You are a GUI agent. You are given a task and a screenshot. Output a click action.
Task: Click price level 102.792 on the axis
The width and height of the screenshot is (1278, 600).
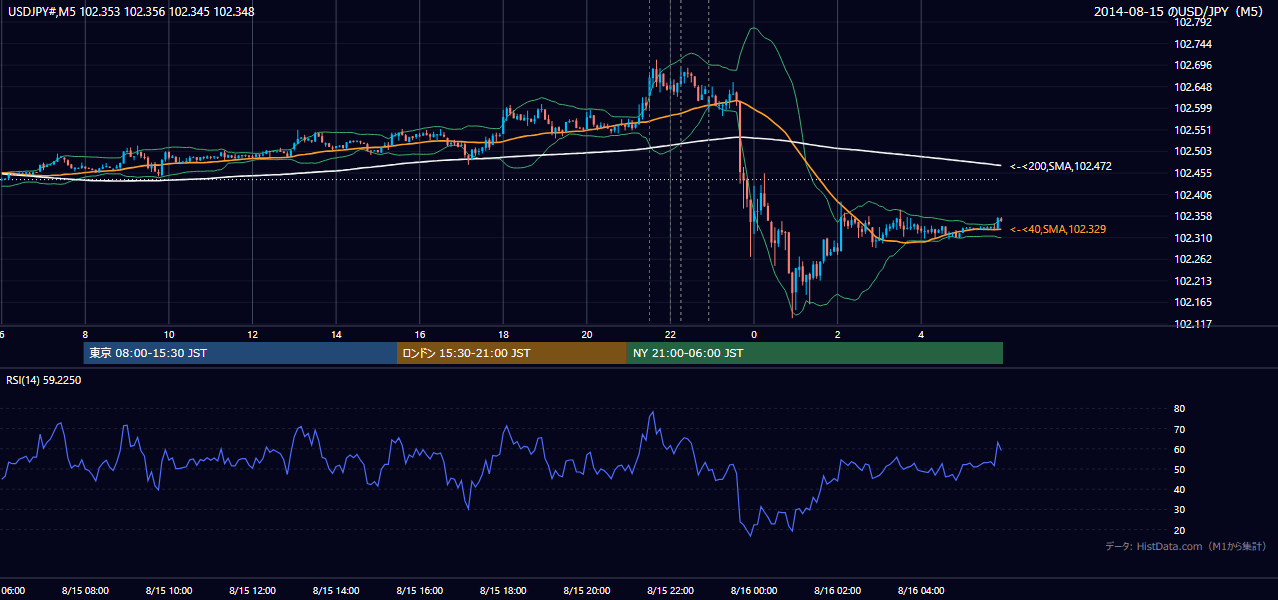coord(1193,23)
